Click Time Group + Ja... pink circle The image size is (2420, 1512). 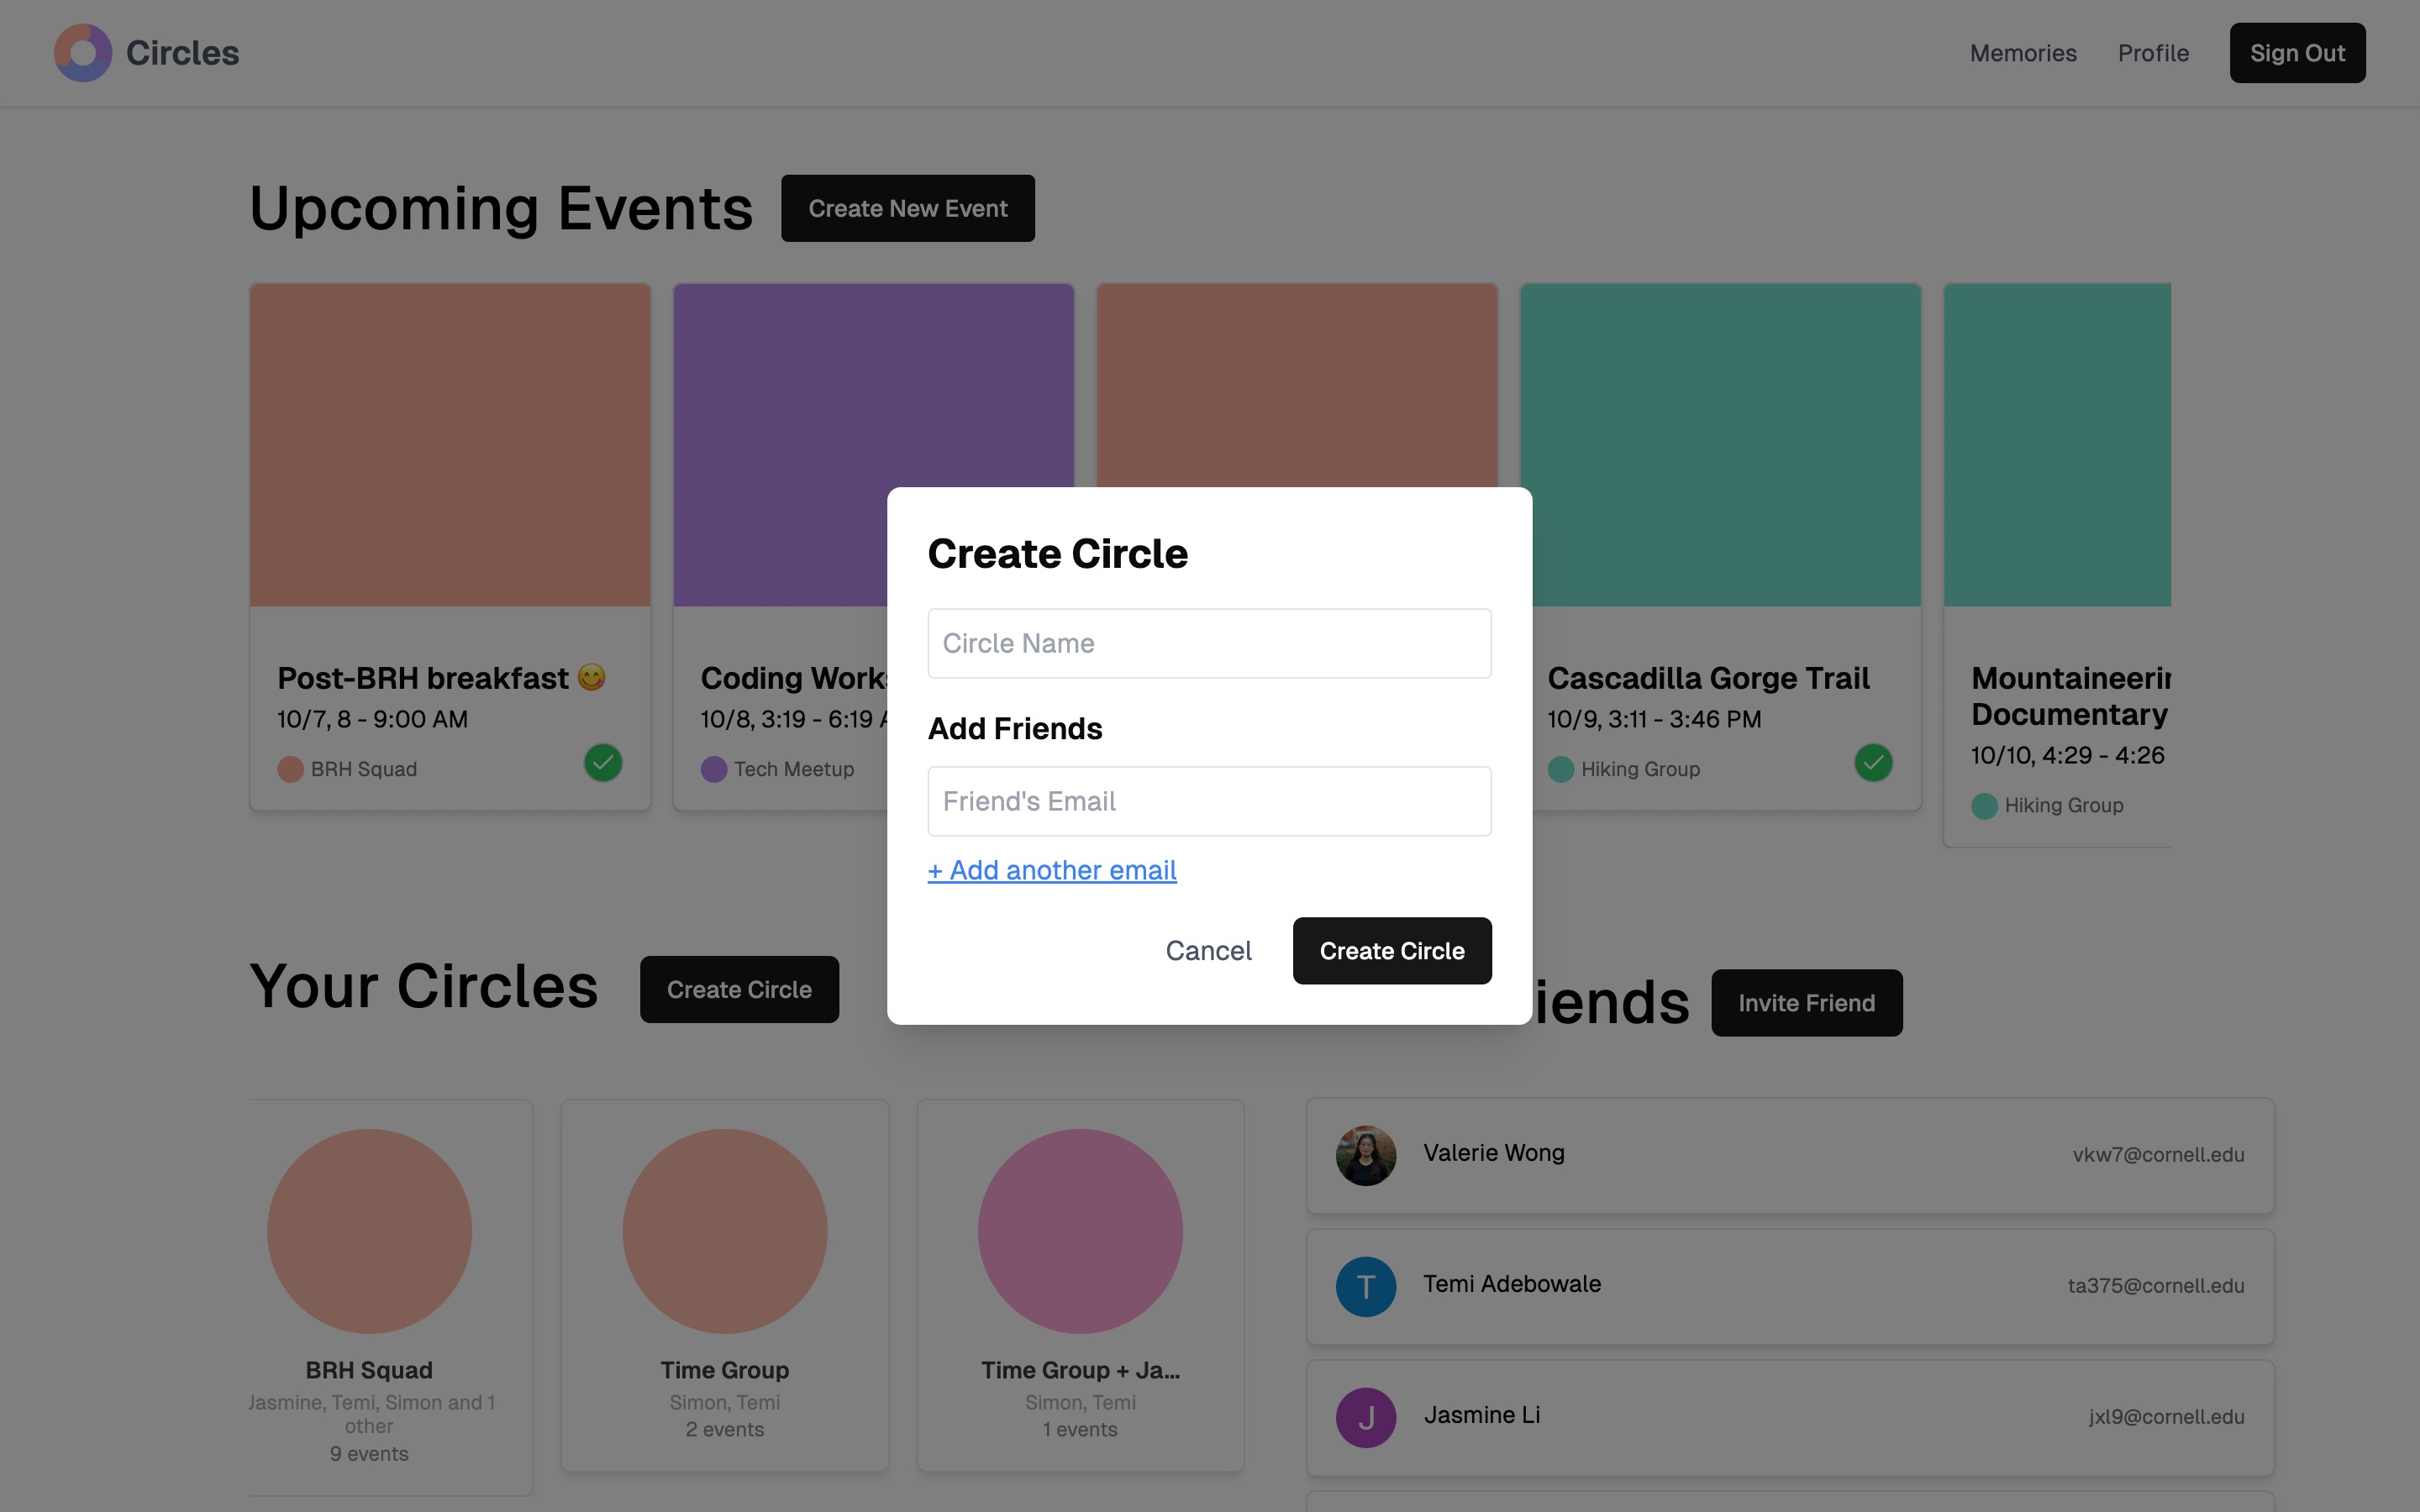click(1080, 1230)
